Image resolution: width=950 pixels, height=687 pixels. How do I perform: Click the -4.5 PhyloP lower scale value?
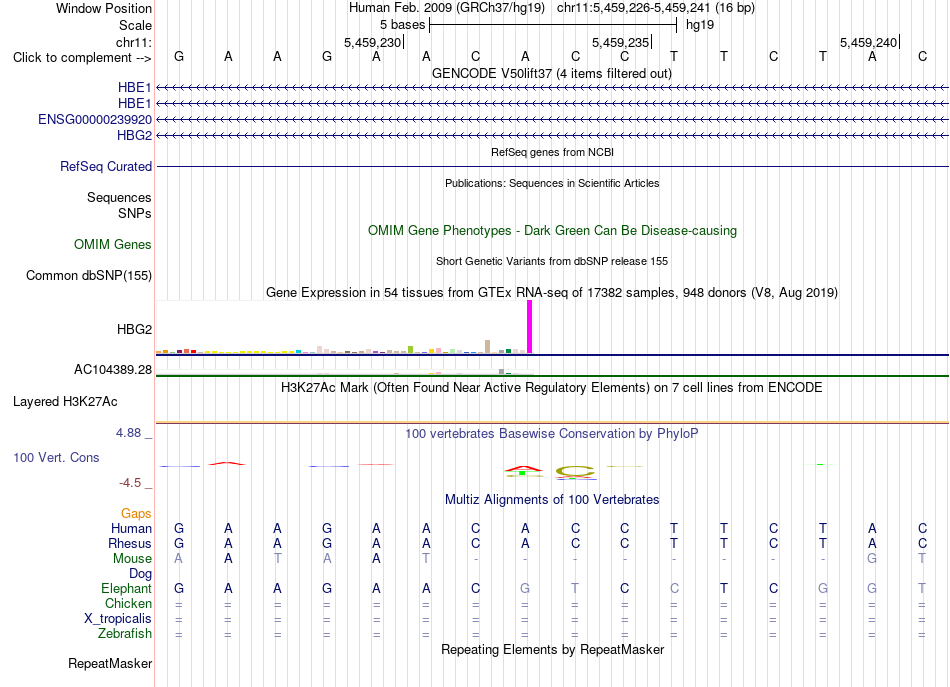pos(130,483)
